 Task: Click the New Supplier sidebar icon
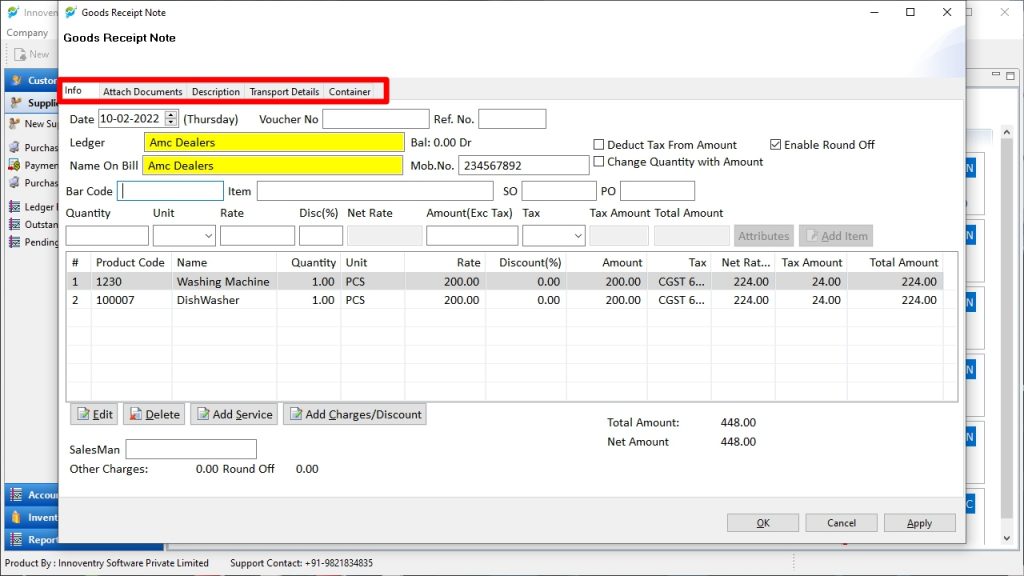[14, 123]
